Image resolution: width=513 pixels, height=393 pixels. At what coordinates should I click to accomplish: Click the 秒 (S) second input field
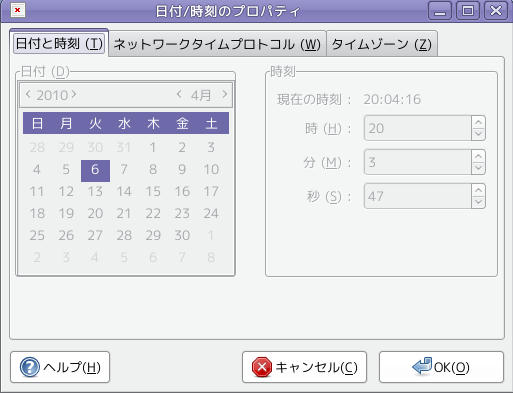(x=418, y=196)
